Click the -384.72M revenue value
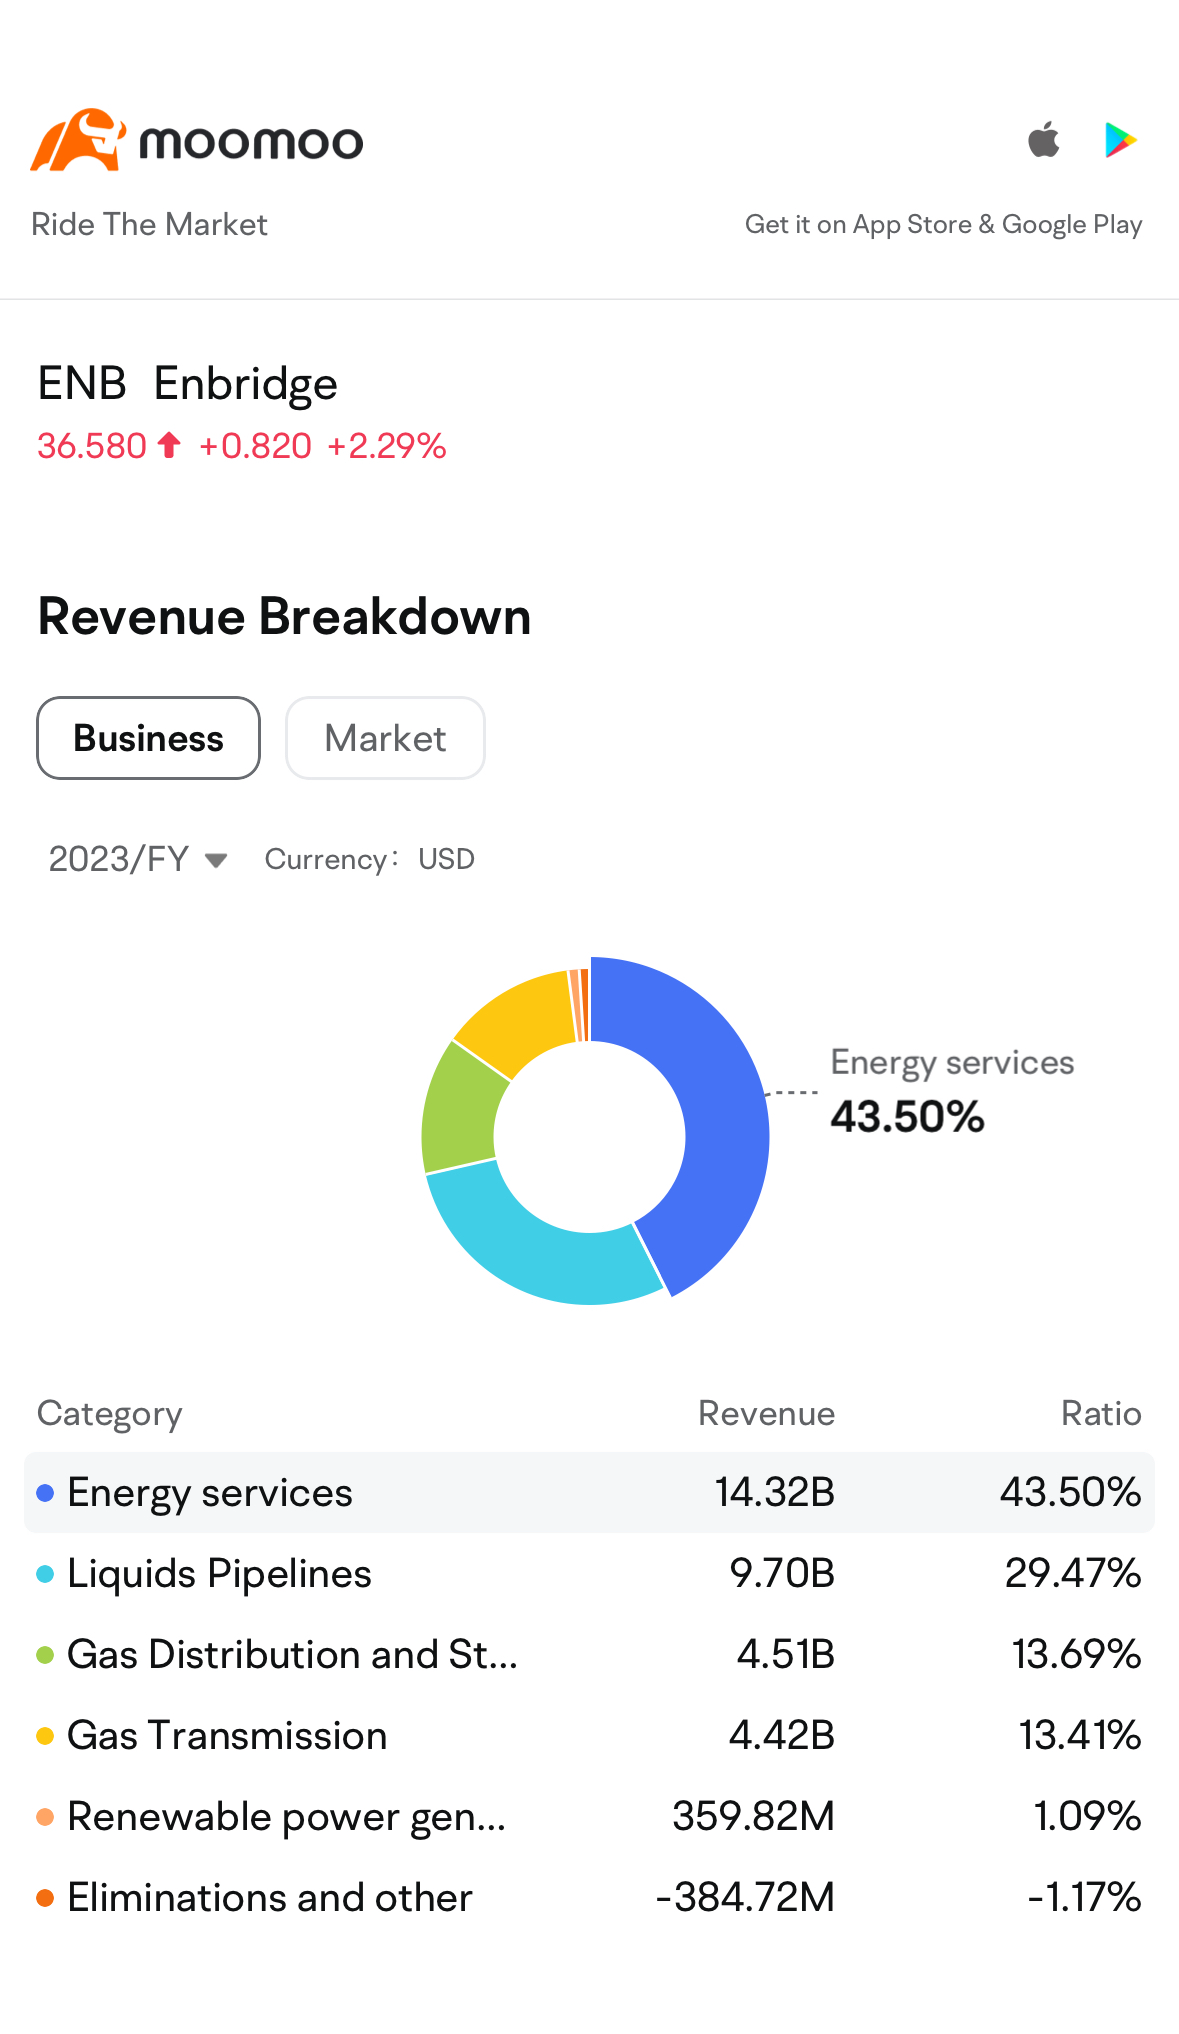Viewport: 1179px width, 2034px height. tap(745, 1897)
